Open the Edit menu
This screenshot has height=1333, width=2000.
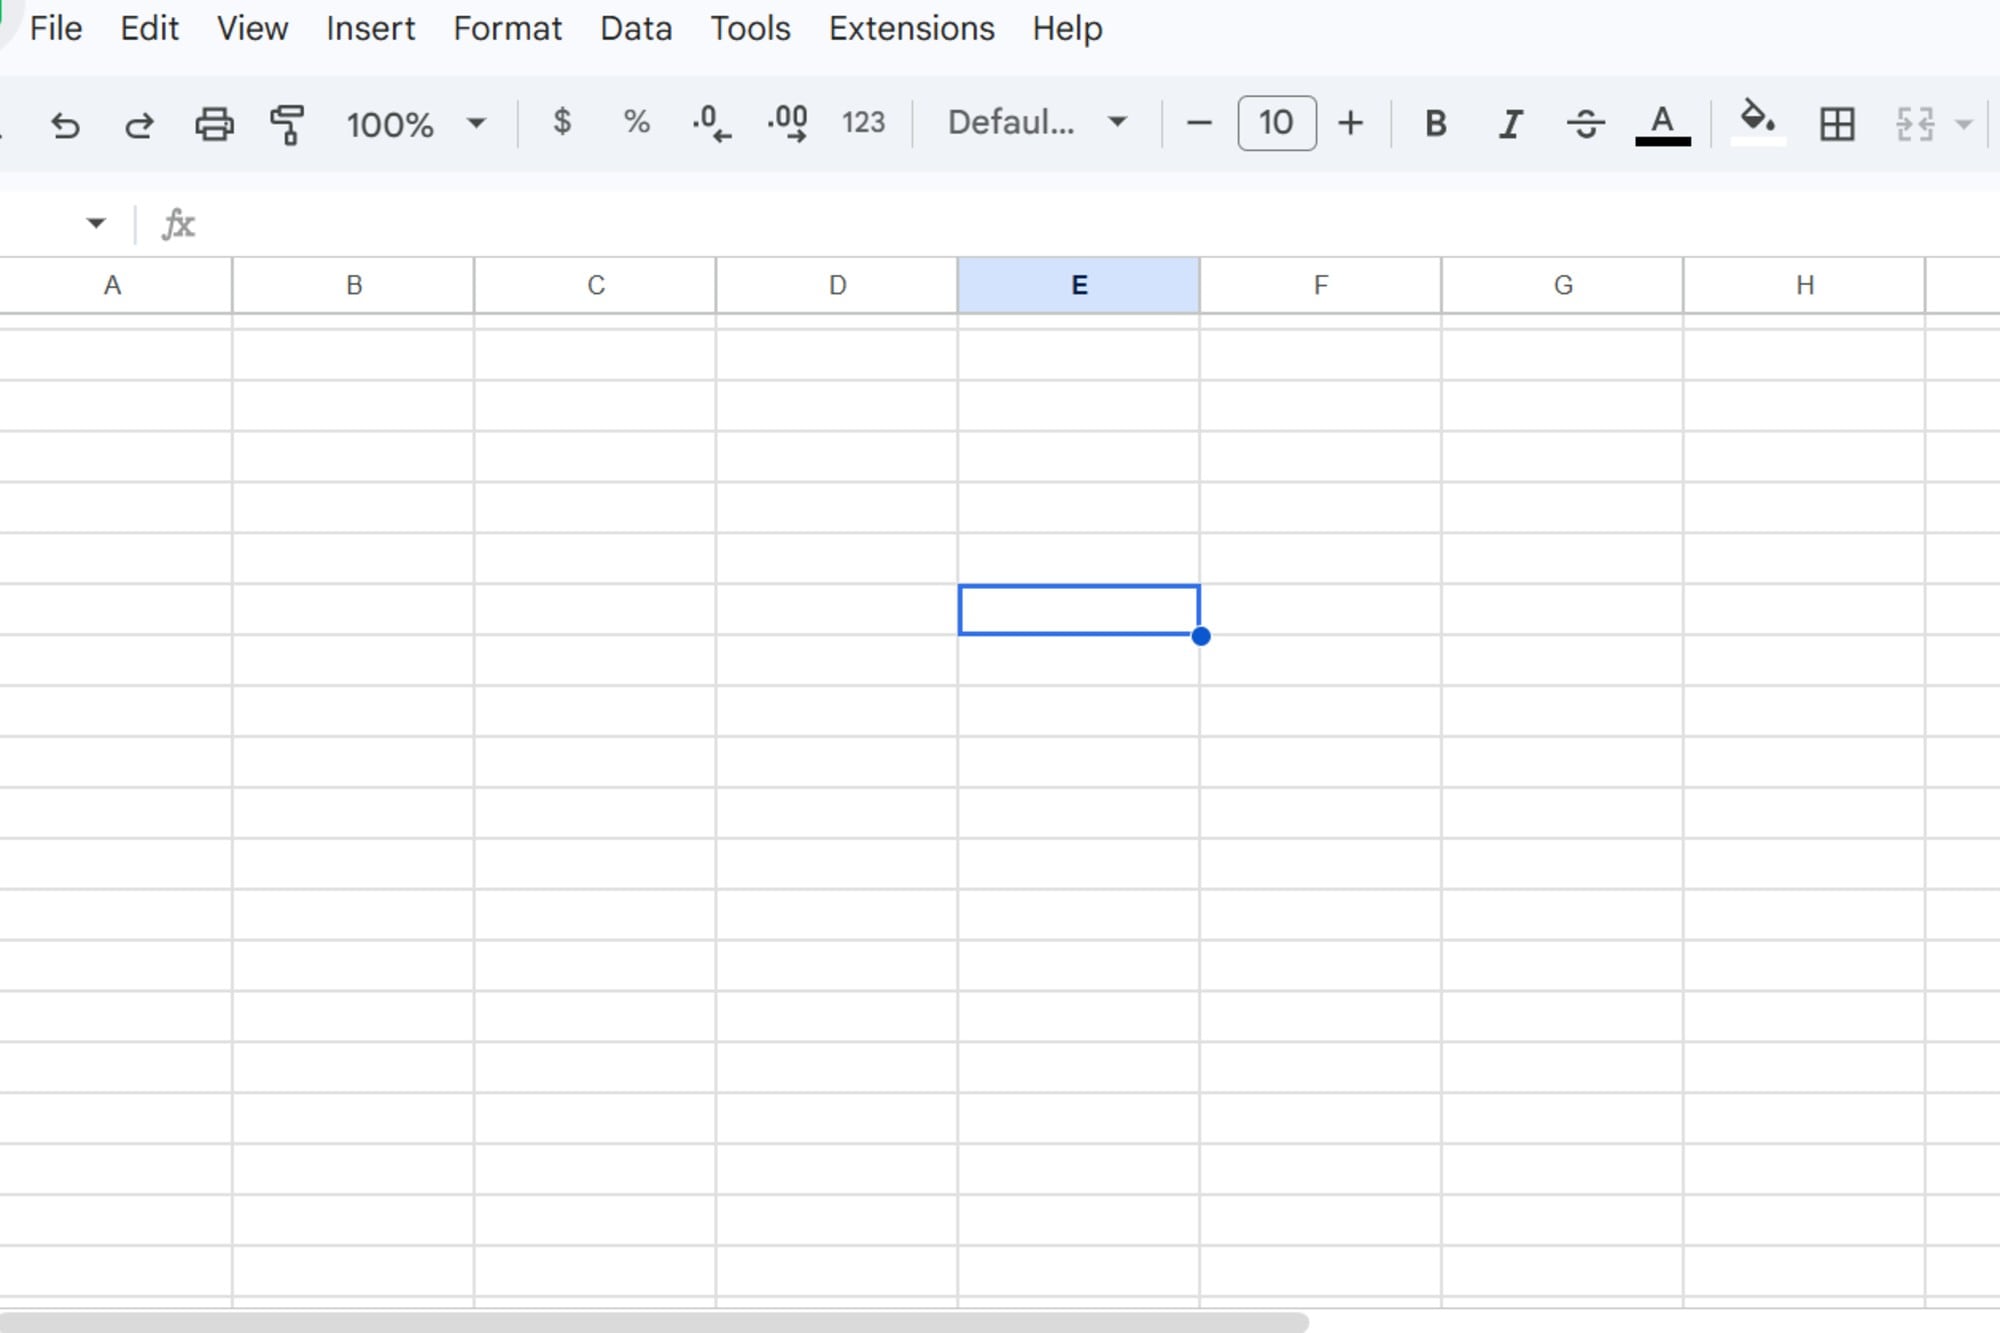click(x=149, y=28)
